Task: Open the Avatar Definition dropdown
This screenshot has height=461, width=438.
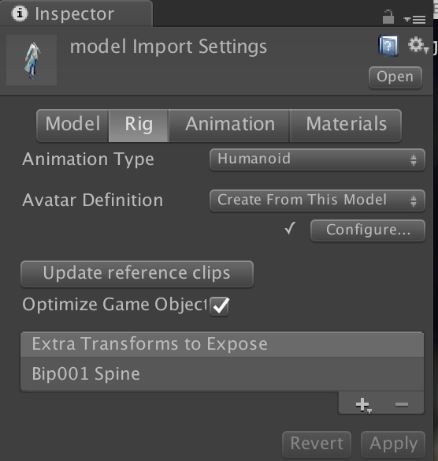Action: tap(317, 201)
